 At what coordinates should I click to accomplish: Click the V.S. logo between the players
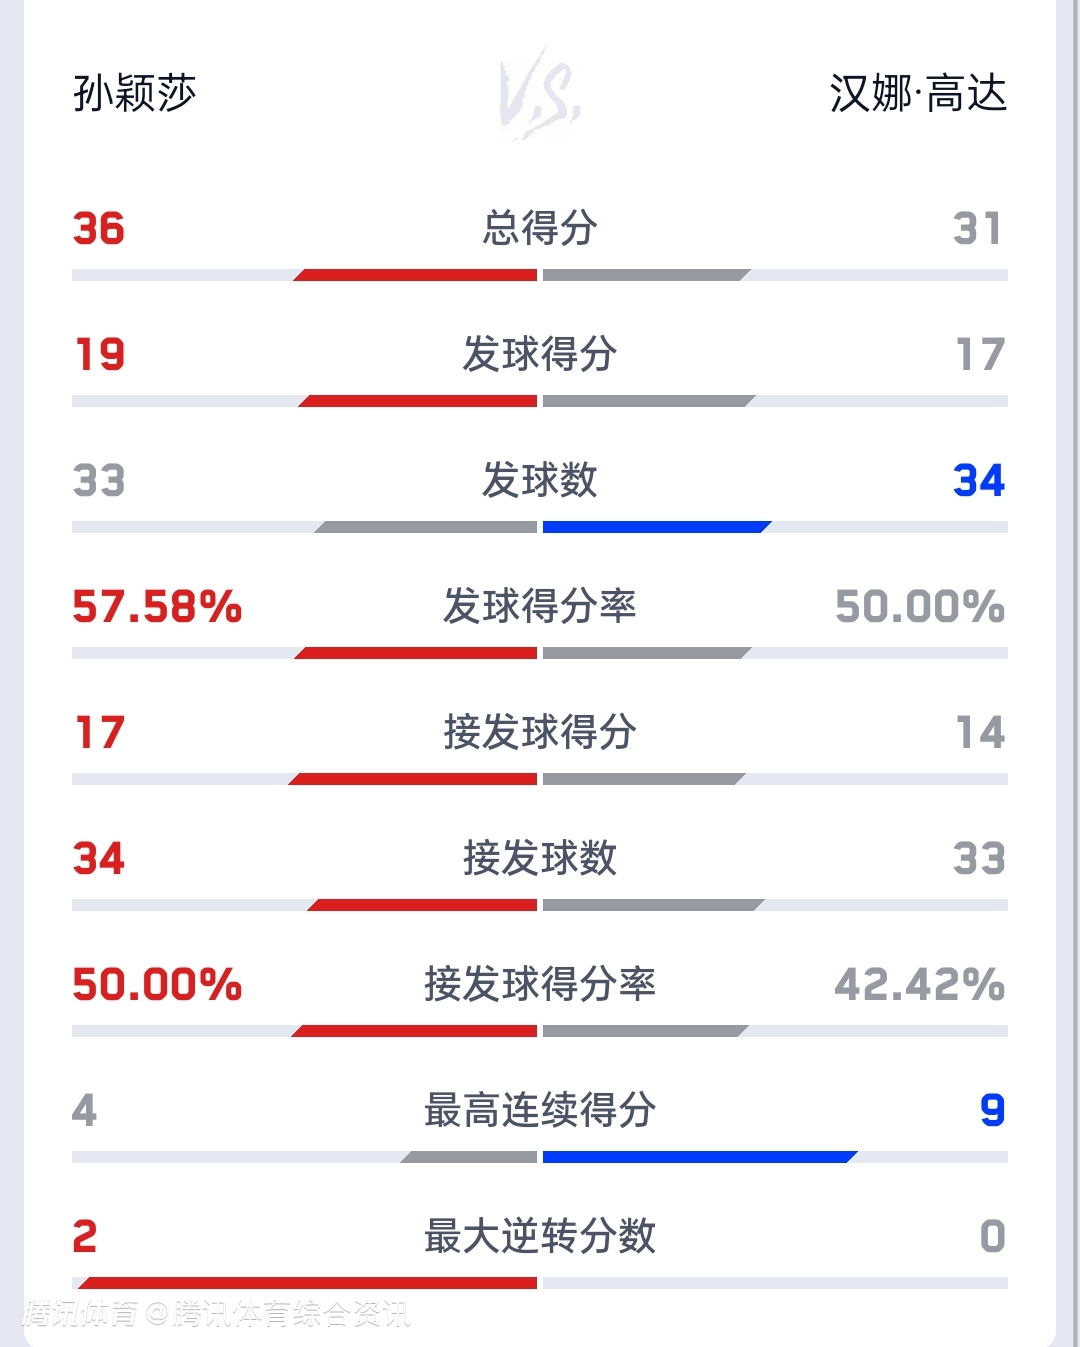pos(540,94)
